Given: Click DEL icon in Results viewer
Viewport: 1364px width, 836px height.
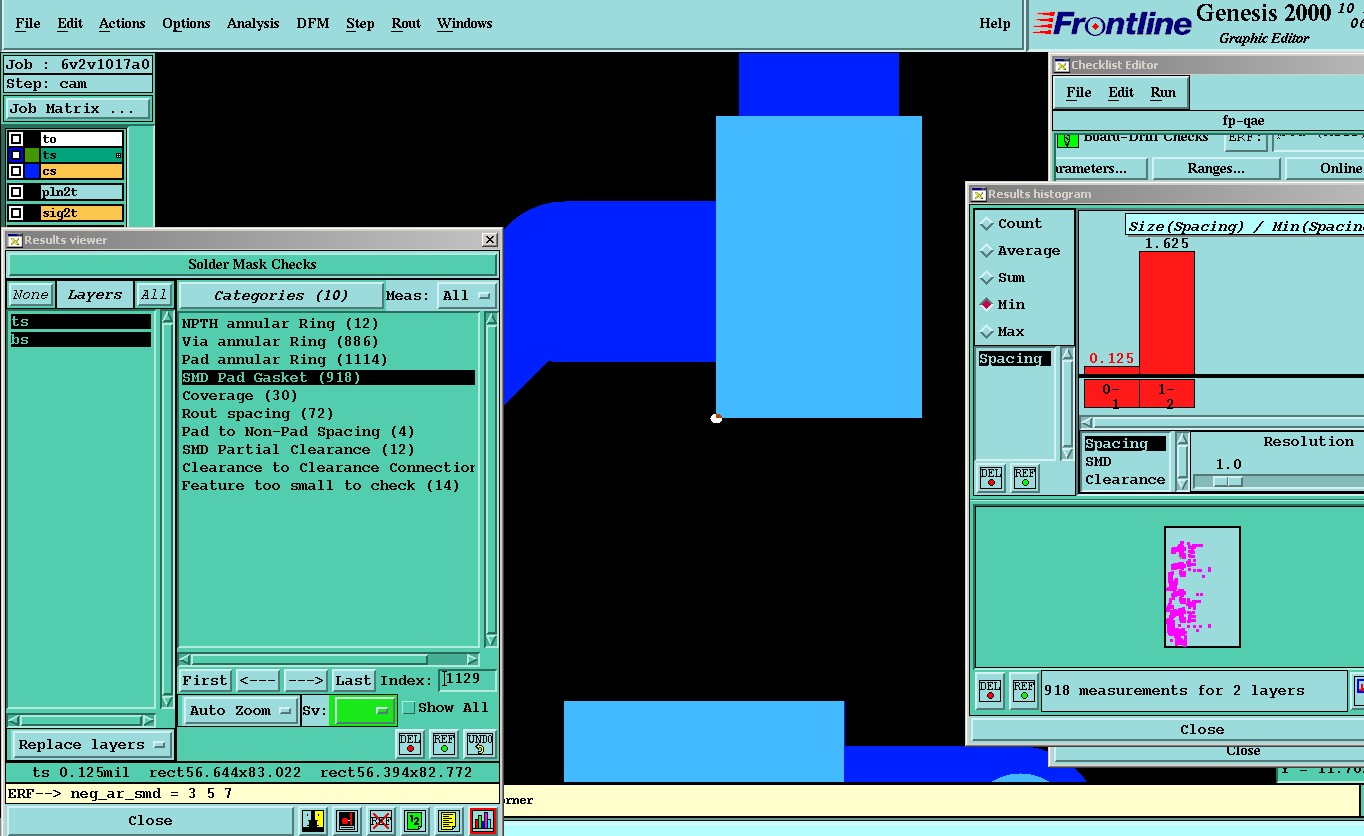Looking at the screenshot, I should (x=410, y=744).
